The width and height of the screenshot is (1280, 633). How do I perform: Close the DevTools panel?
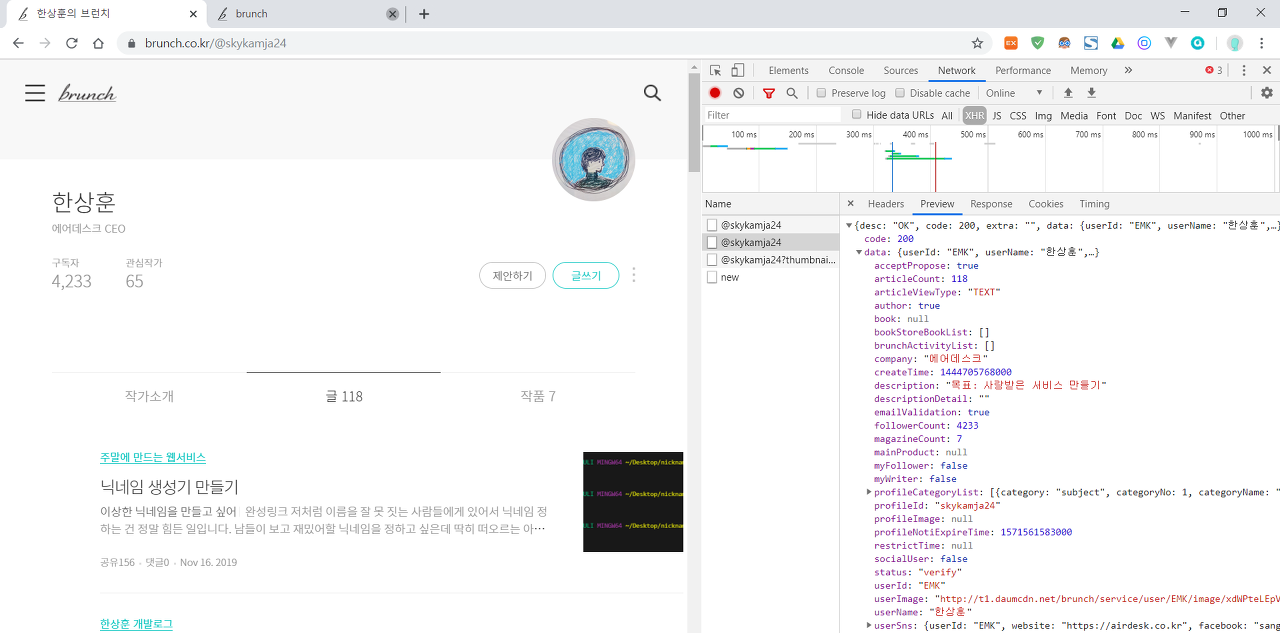1267,70
